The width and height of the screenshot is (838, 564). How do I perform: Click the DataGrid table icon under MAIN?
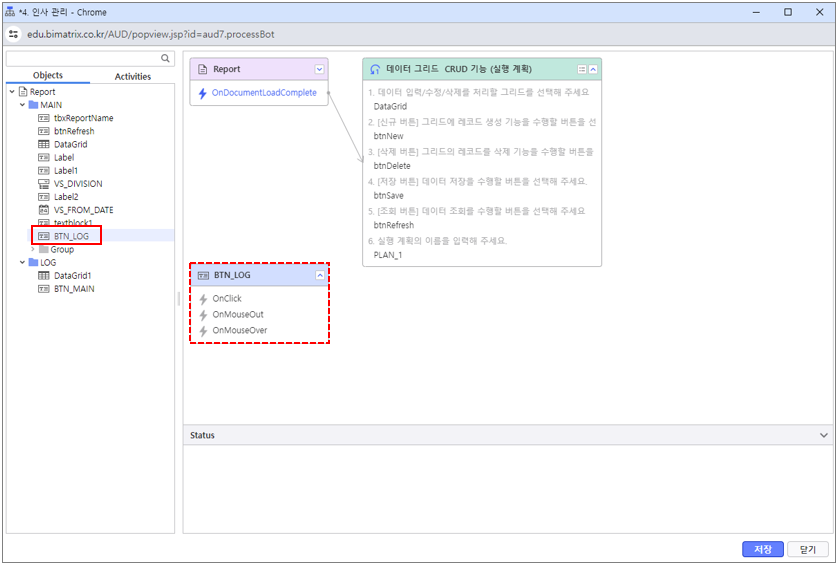pyautogui.click(x=43, y=144)
